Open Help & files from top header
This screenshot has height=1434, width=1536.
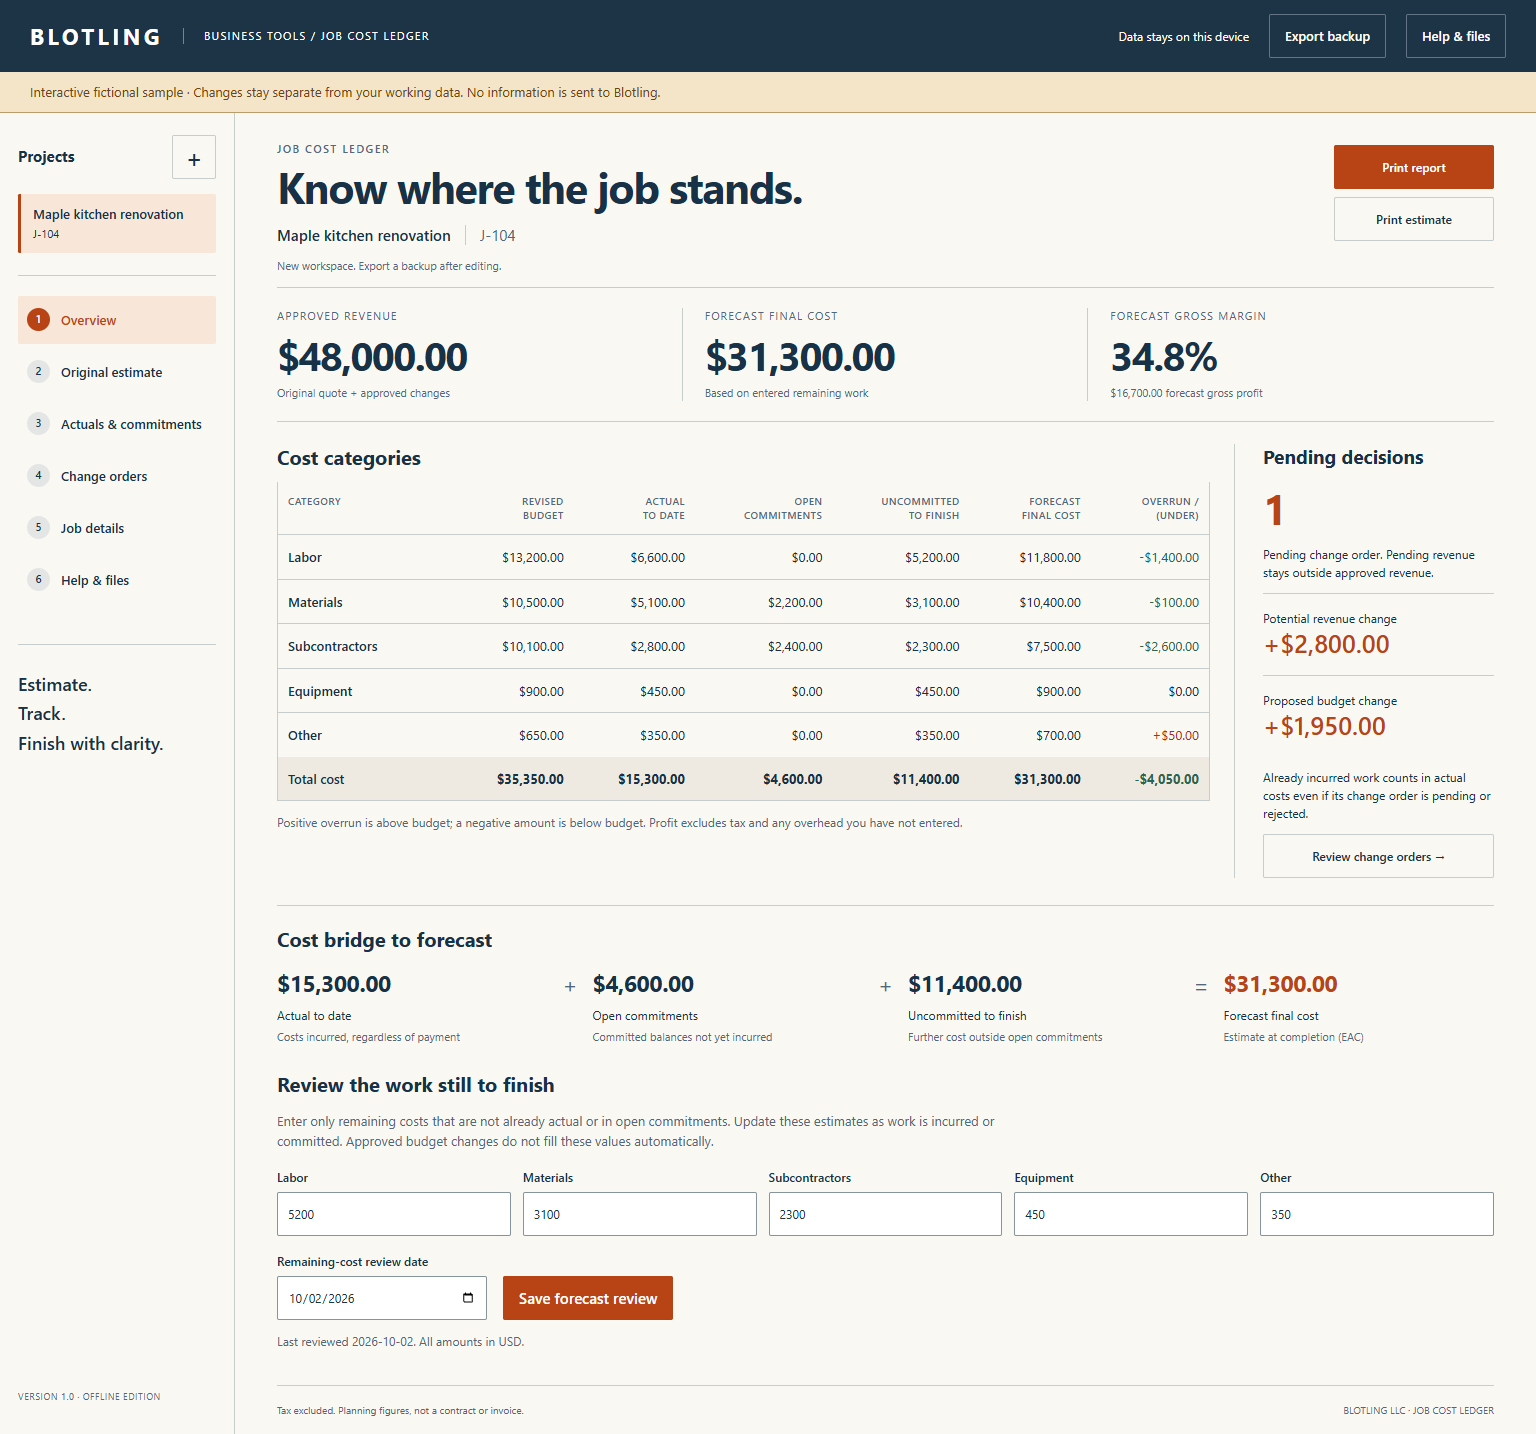tap(1456, 36)
